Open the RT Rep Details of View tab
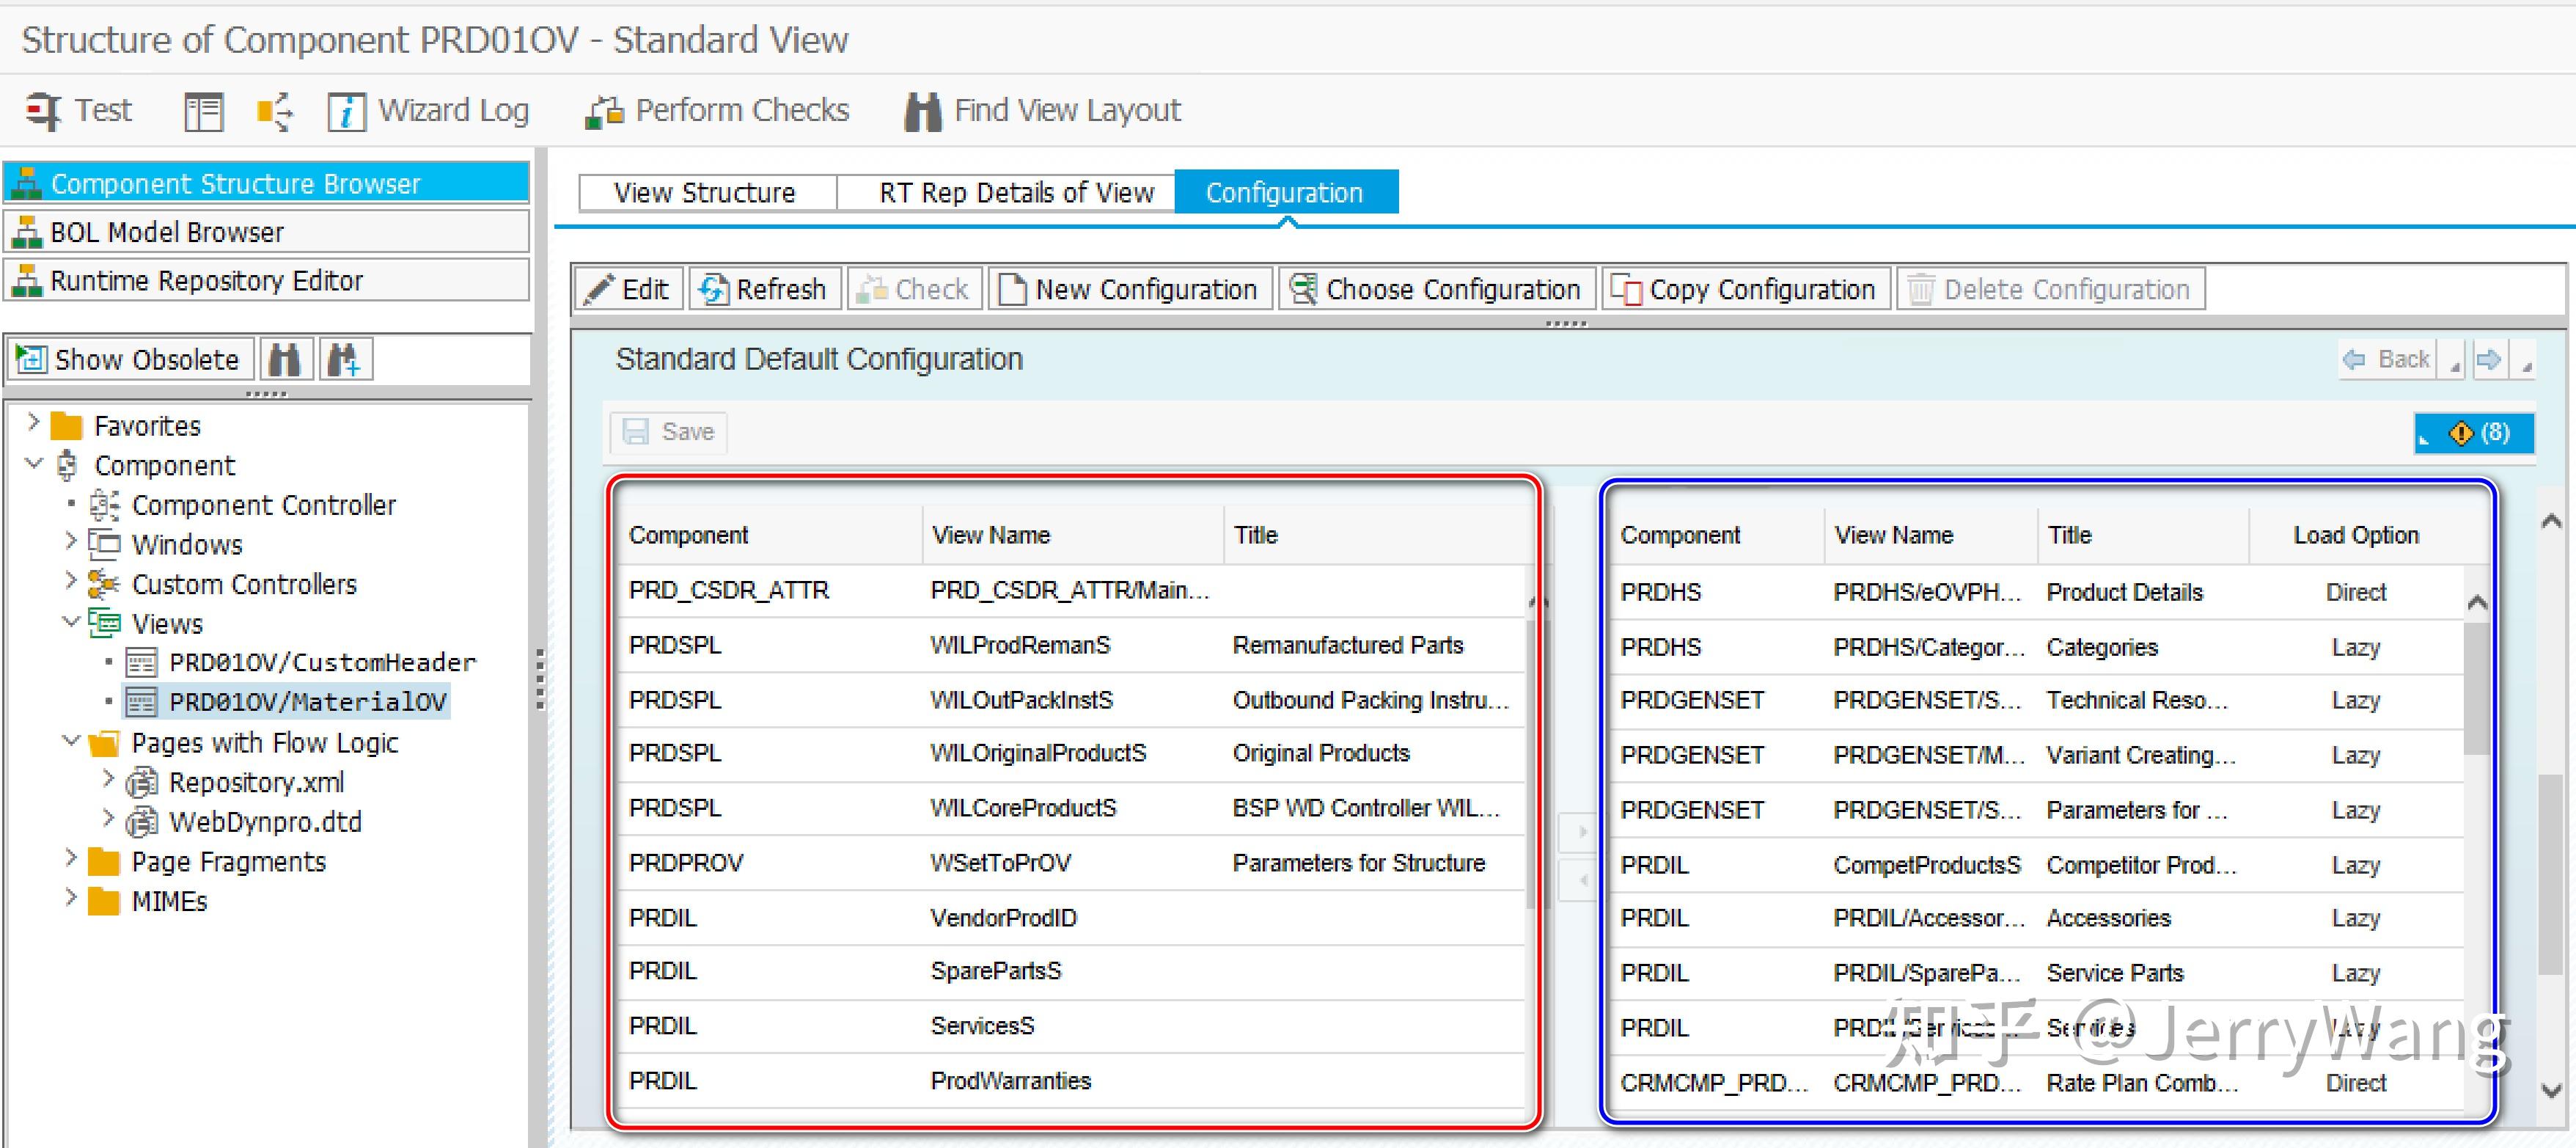 pyautogui.click(x=1016, y=192)
